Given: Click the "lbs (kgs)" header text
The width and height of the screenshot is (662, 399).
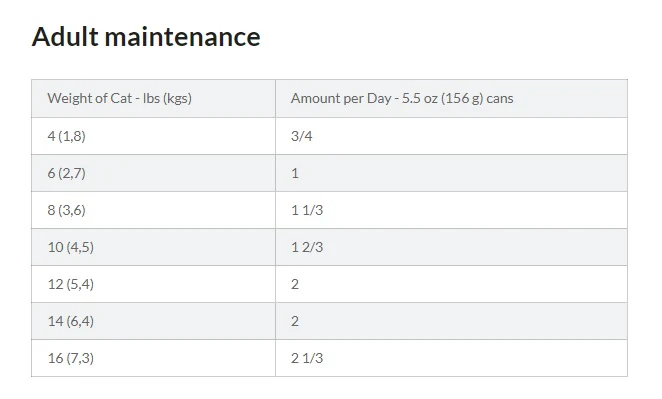Looking at the screenshot, I should pyautogui.click(x=167, y=98).
